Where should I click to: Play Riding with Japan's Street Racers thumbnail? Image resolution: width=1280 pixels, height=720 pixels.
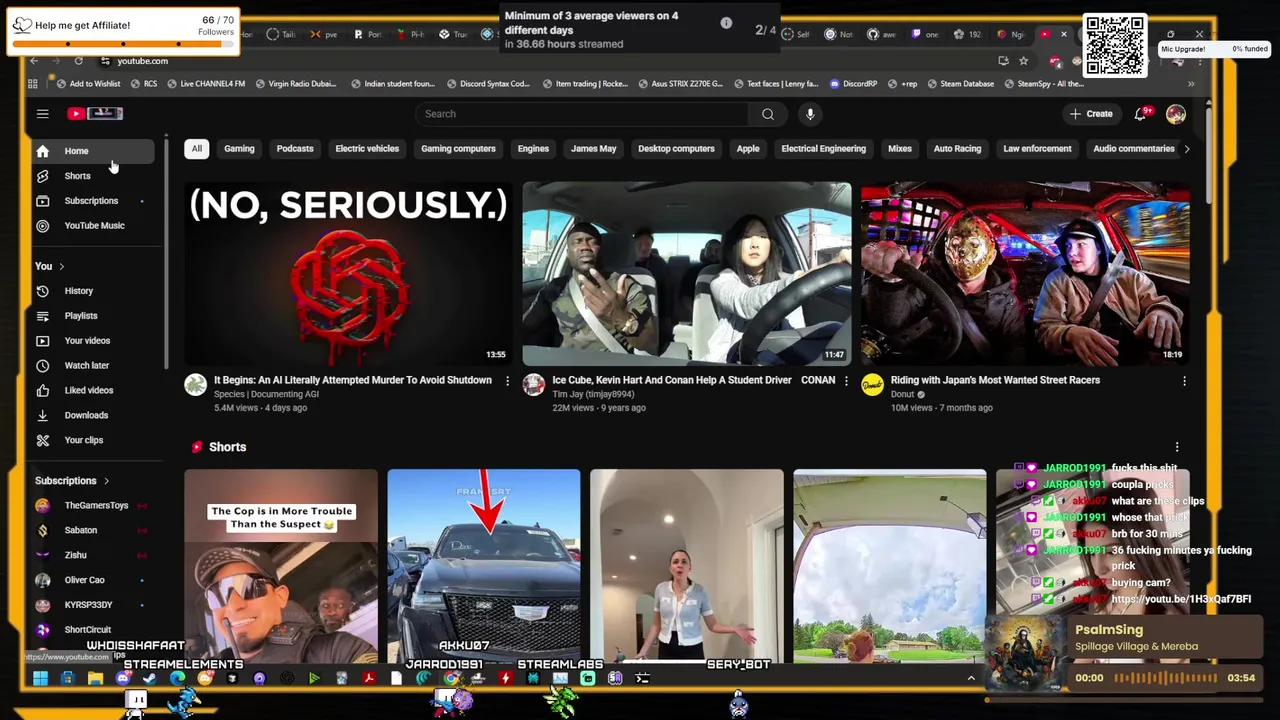pyautogui.click(x=1025, y=274)
